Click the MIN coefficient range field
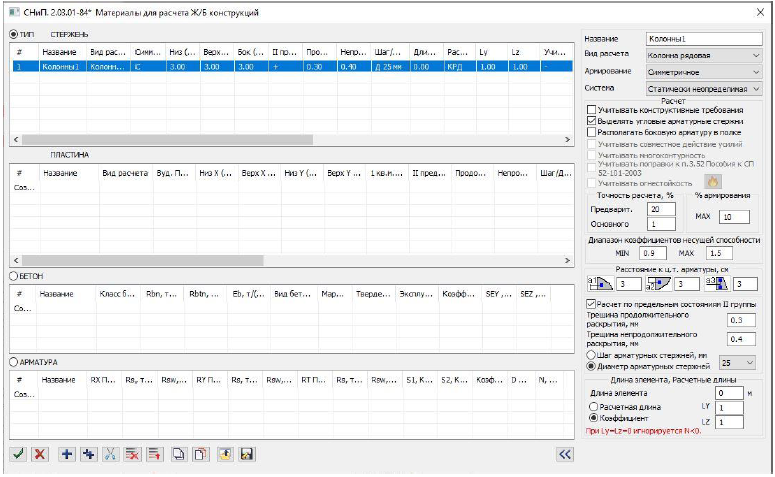 [652, 253]
